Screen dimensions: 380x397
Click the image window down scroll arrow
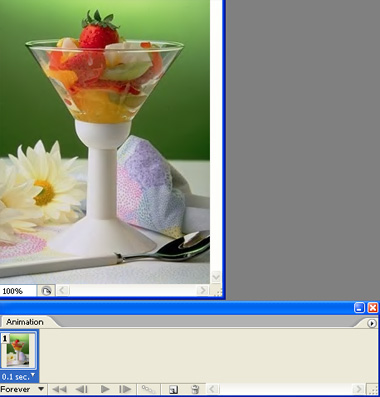tap(216, 277)
